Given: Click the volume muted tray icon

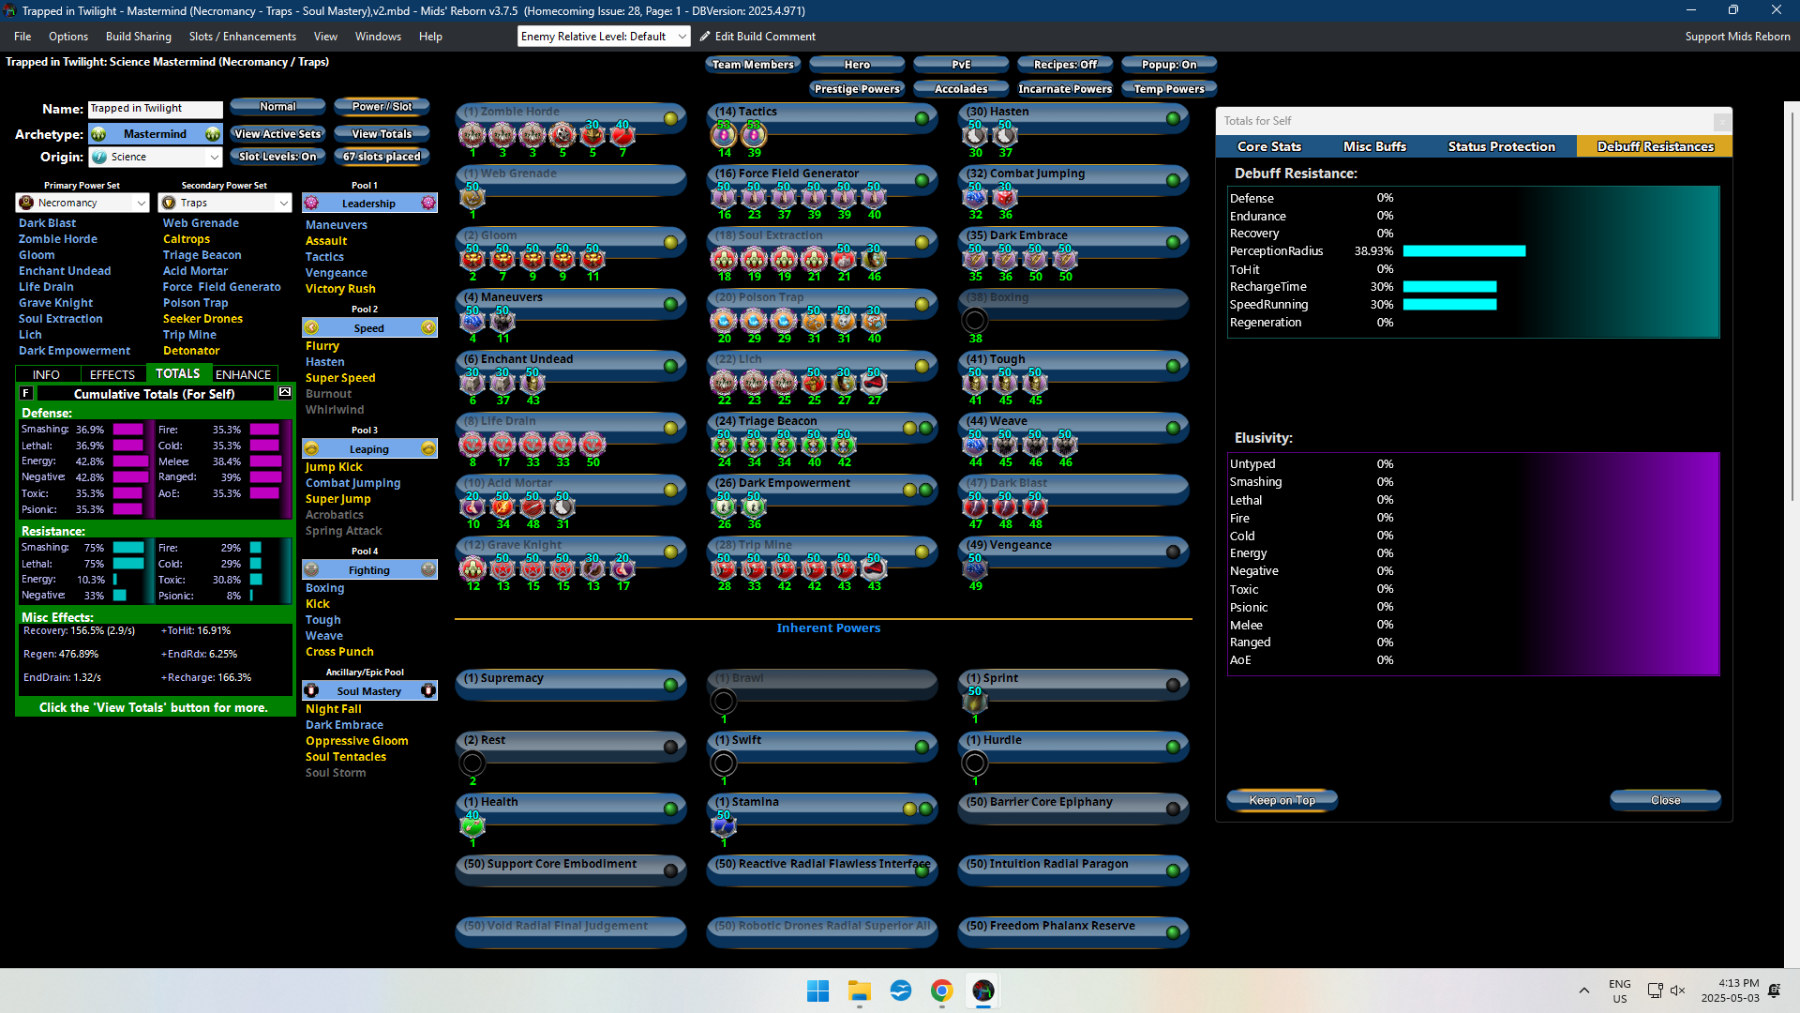Looking at the screenshot, I should [x=1678, y=990].
